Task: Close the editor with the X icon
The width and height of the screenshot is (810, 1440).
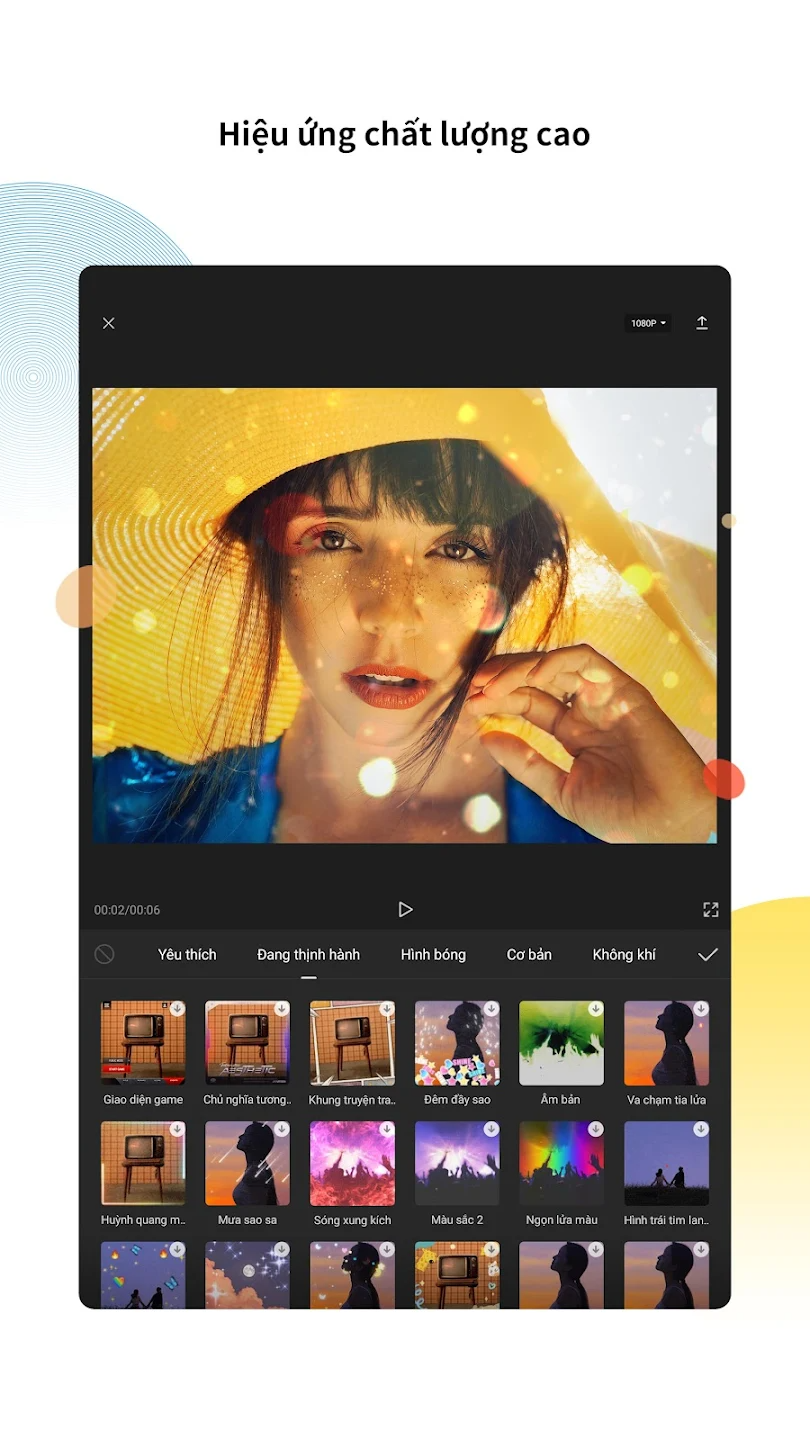Action: click(109, 323)
